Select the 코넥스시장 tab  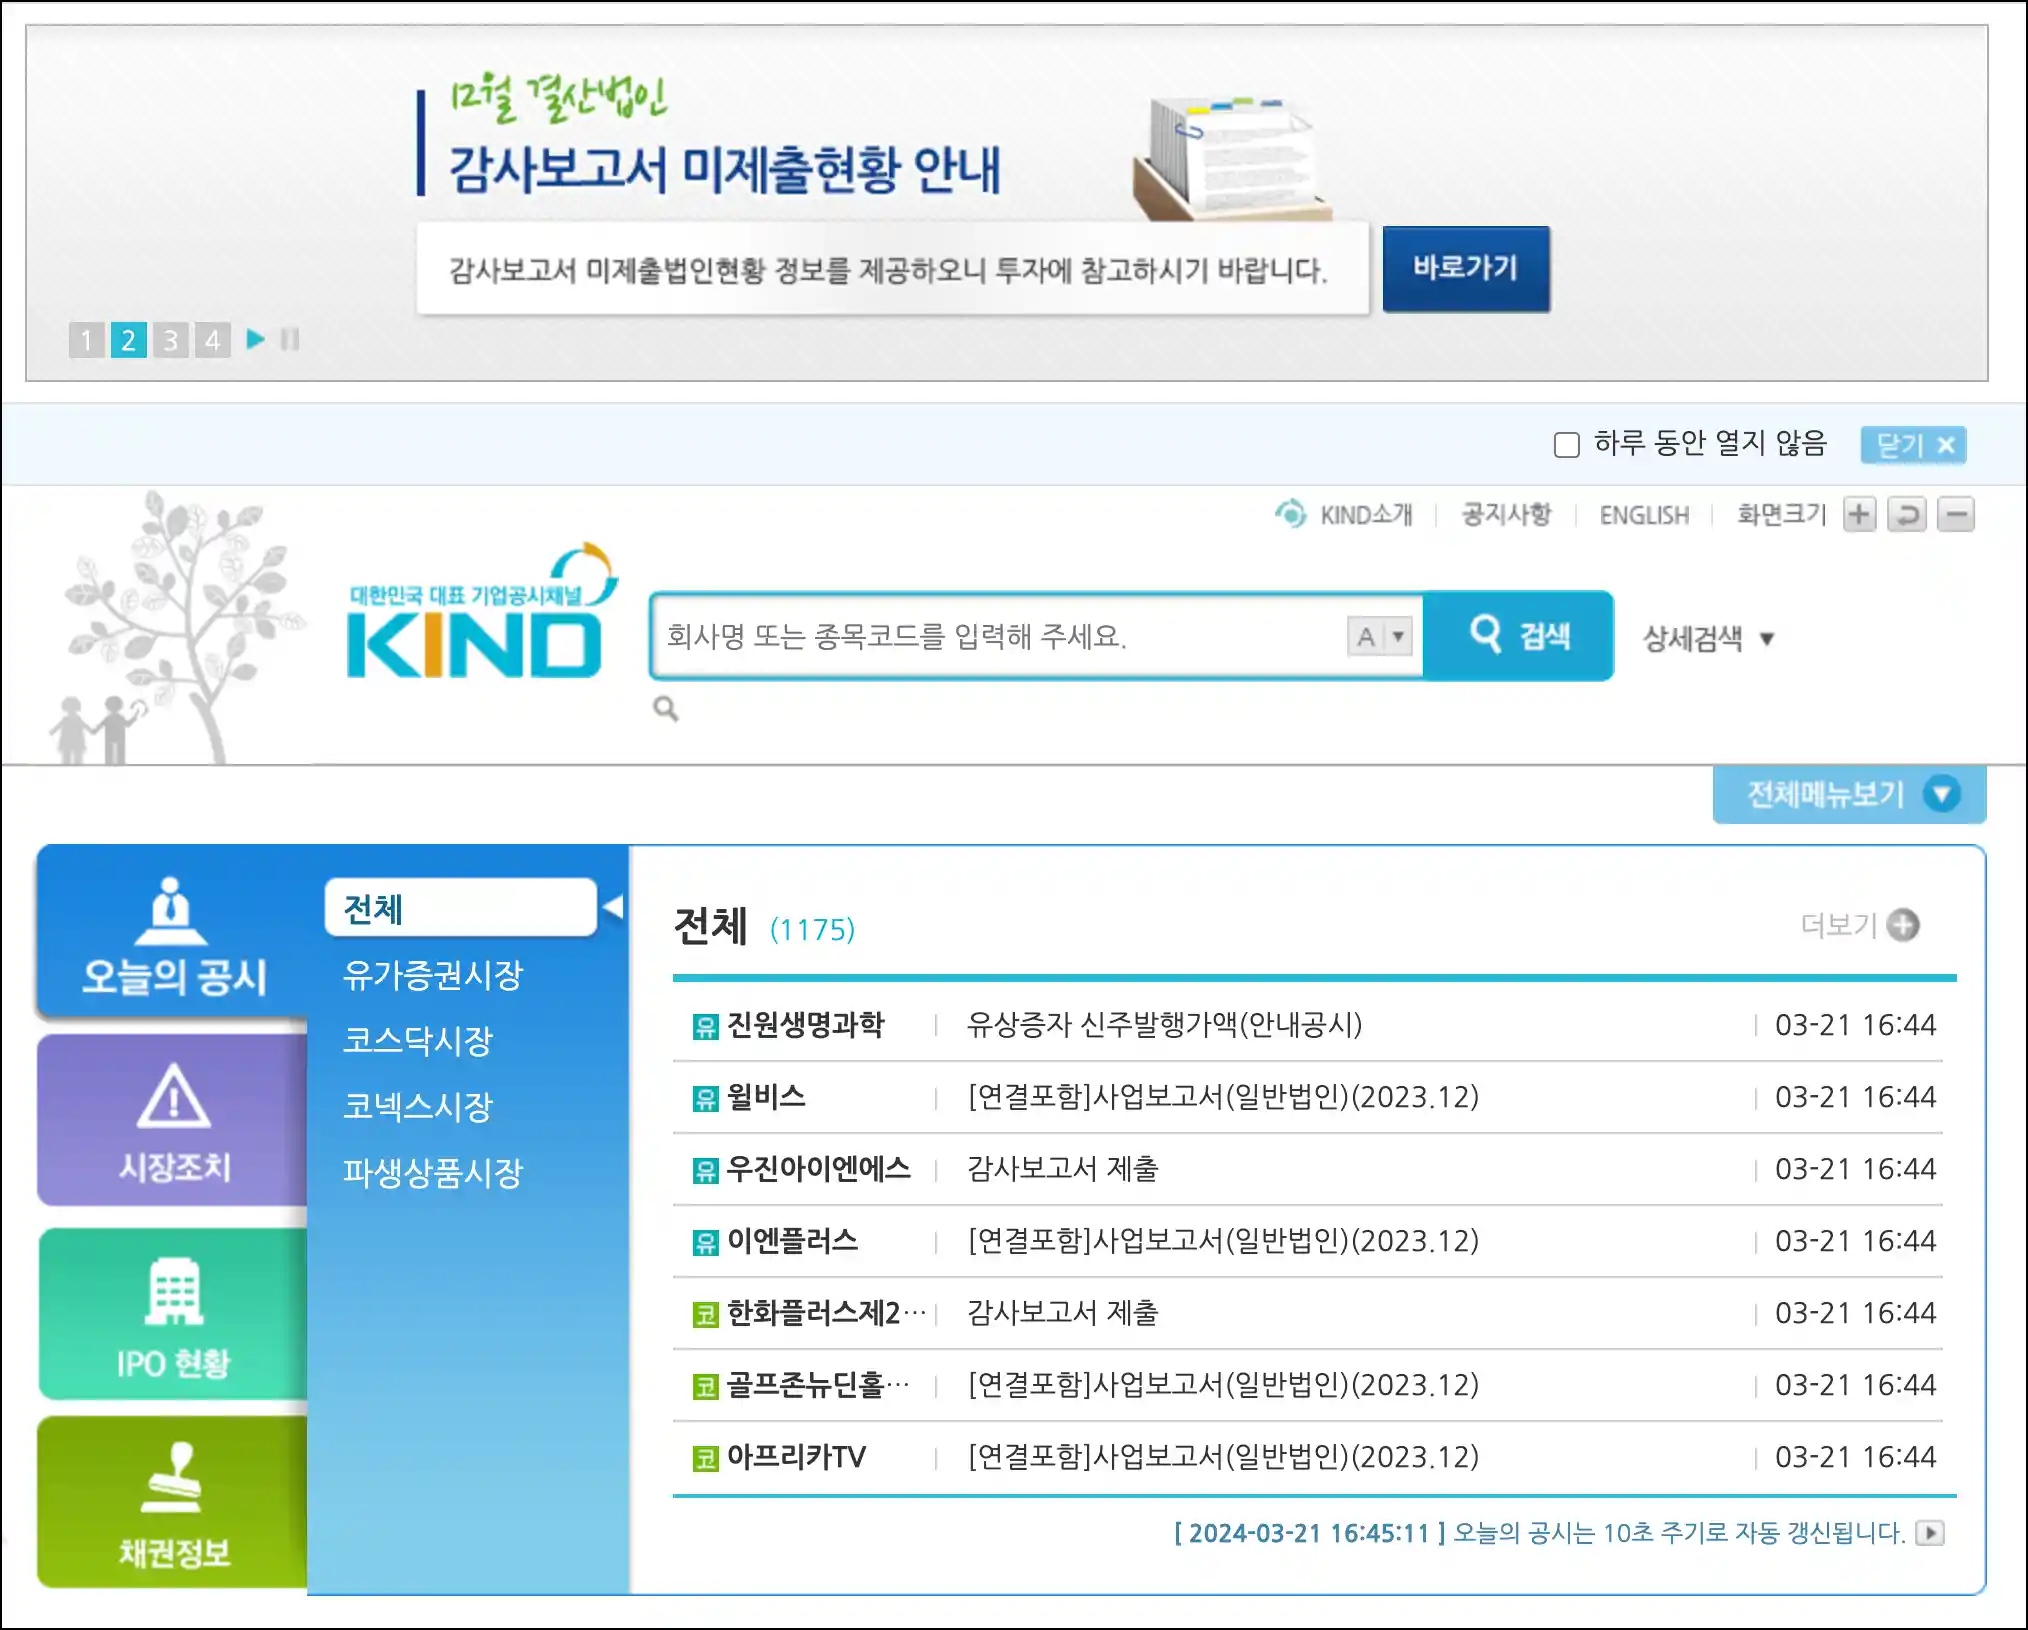(x=418, y=1107)
